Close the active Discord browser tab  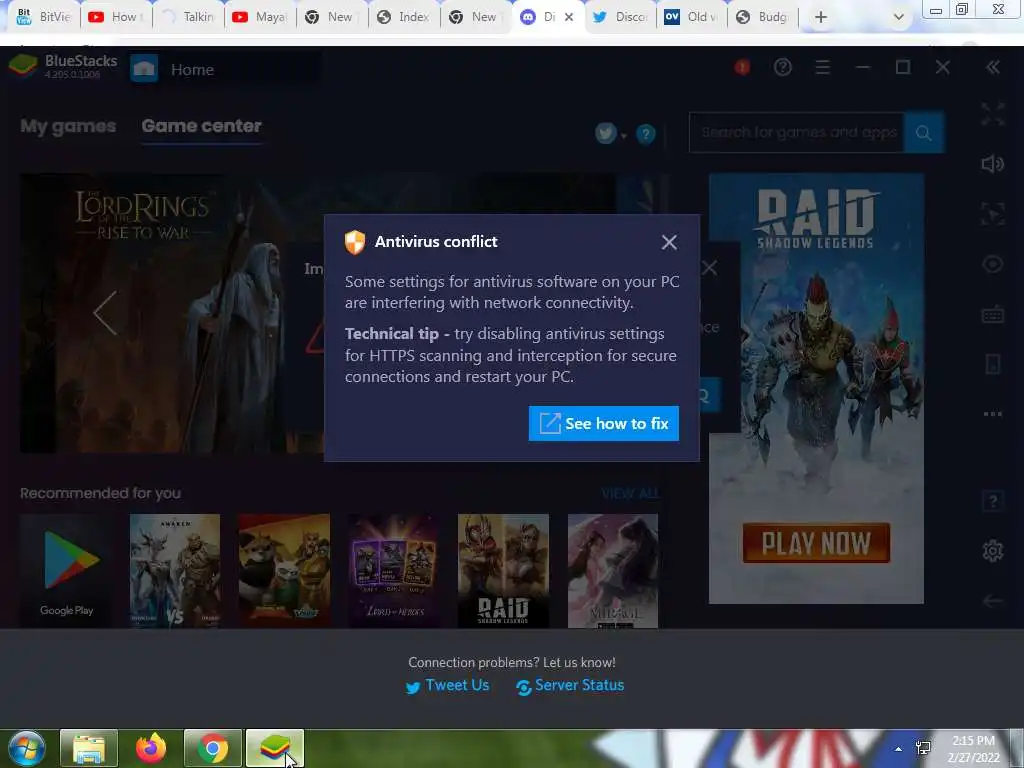click(569, 17)
